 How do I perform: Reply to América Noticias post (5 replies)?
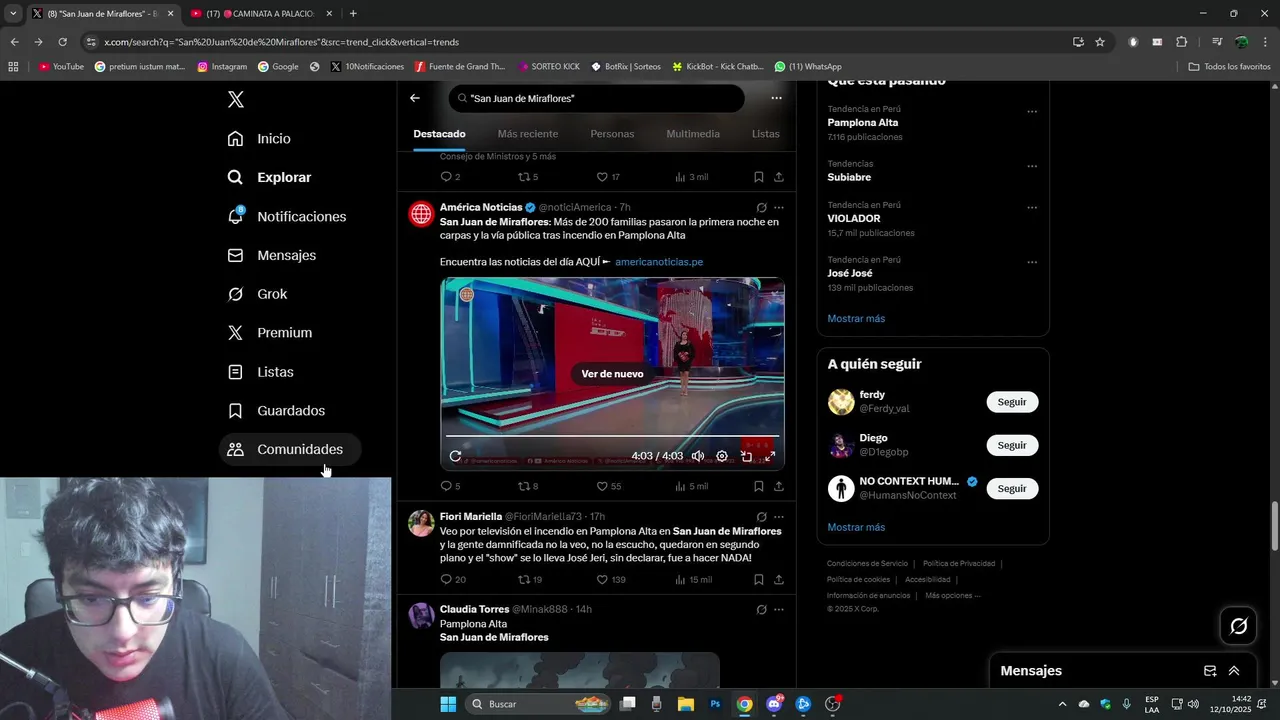tap(450, 486)
